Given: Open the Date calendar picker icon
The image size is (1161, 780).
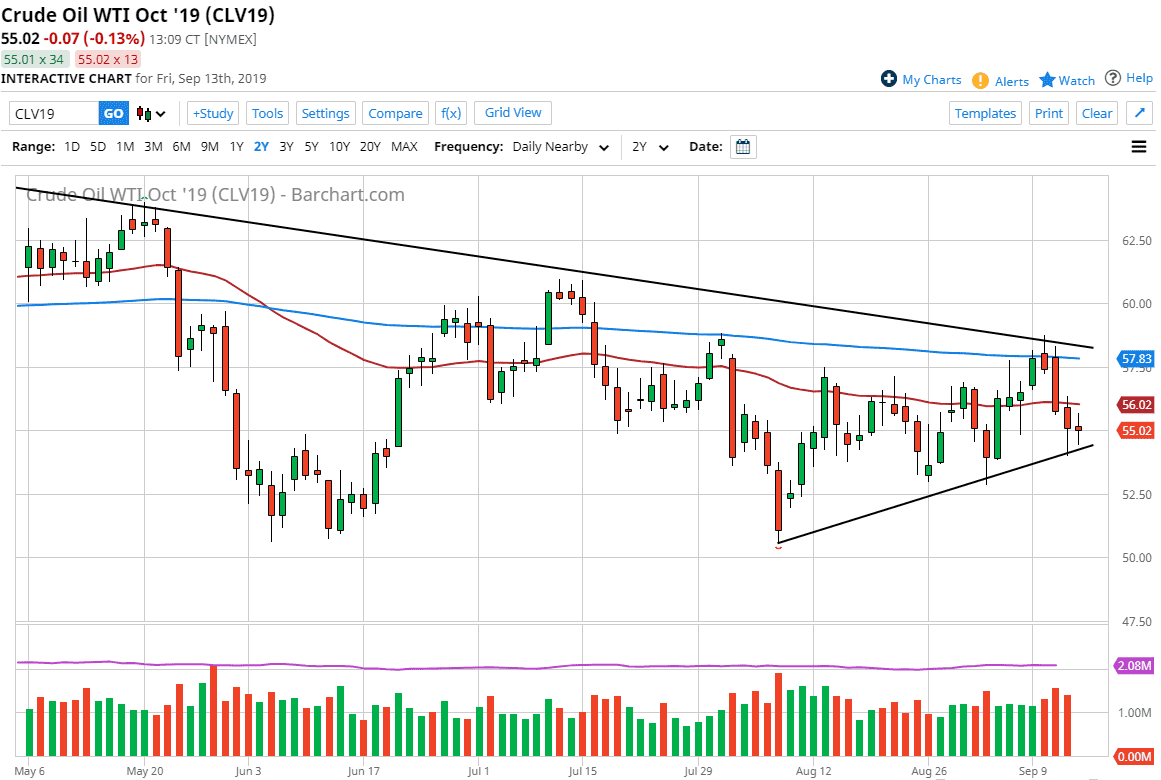Looking at the screenshot, I should click(x=742, y=146).
